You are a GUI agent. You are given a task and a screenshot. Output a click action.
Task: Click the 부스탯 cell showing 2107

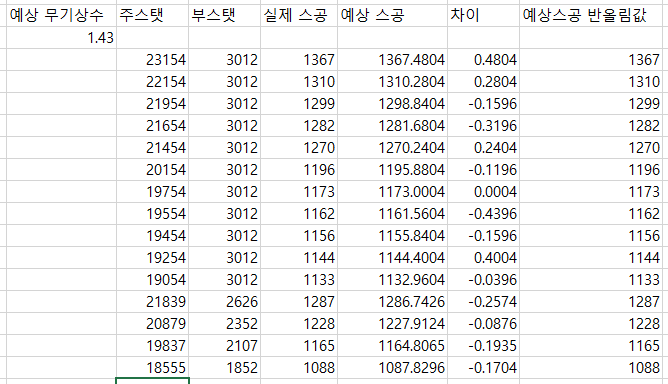[x=225, y=346]
